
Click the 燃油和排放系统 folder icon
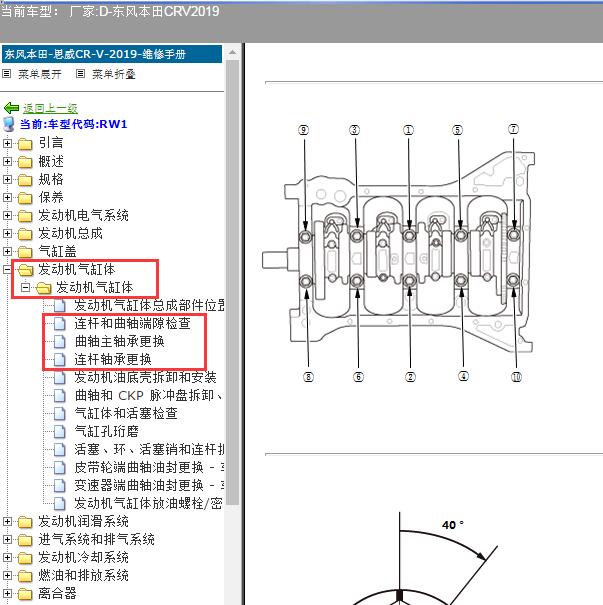pyautogui.click(x=25, y=576)
